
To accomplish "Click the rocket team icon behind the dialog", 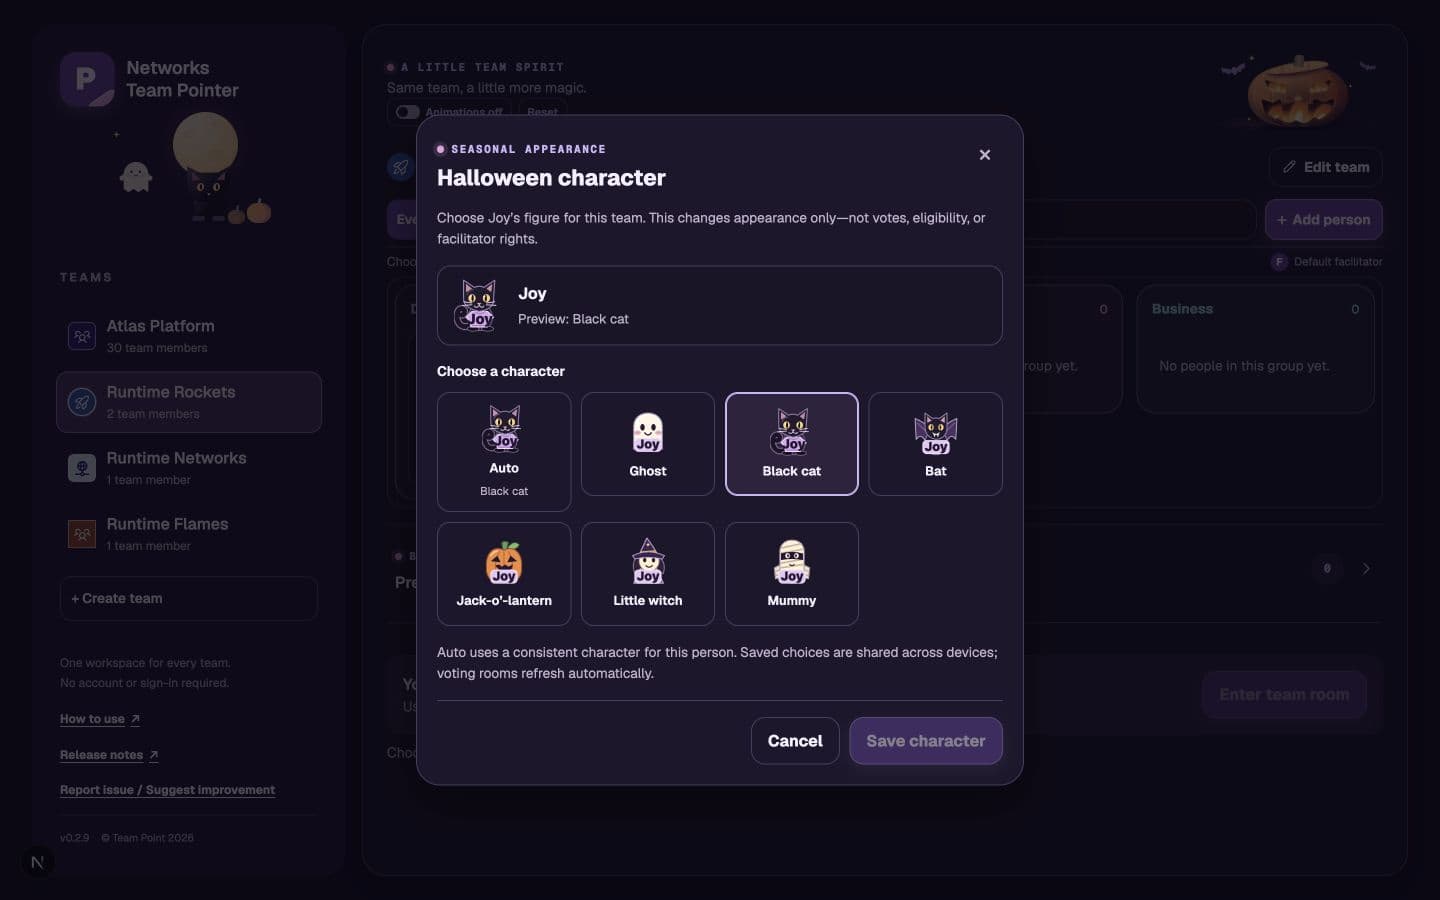I will pyautogui.click(x=401, y=167).
